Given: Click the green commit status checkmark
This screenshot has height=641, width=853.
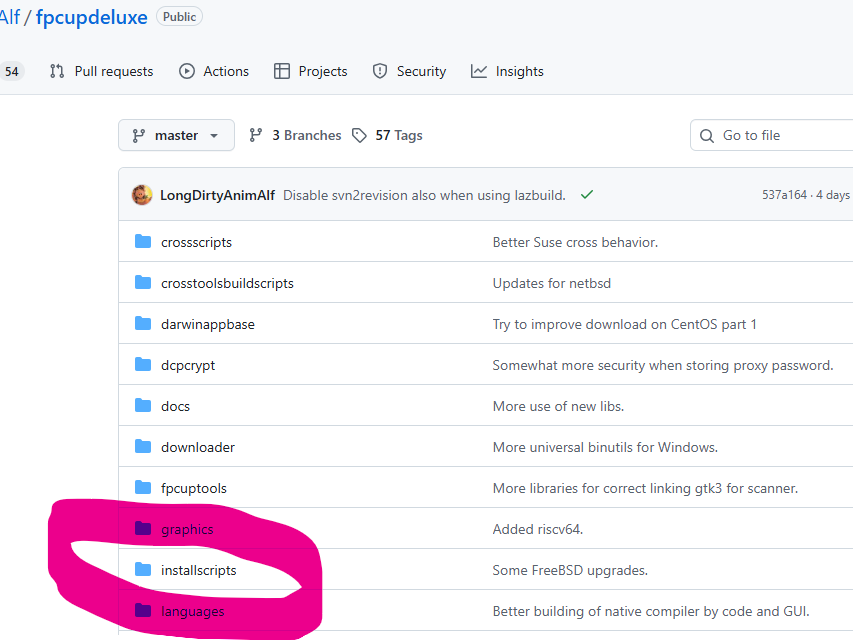Looking at the screenshot, I should [x=586, y=195].
